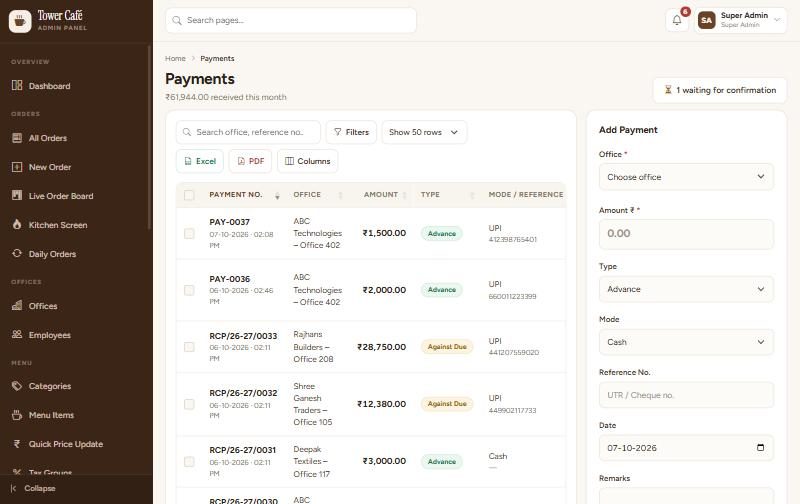Open All Orders in the sidebar
The height and width of the screenshot is (504, 800).
tap(47, 138)
